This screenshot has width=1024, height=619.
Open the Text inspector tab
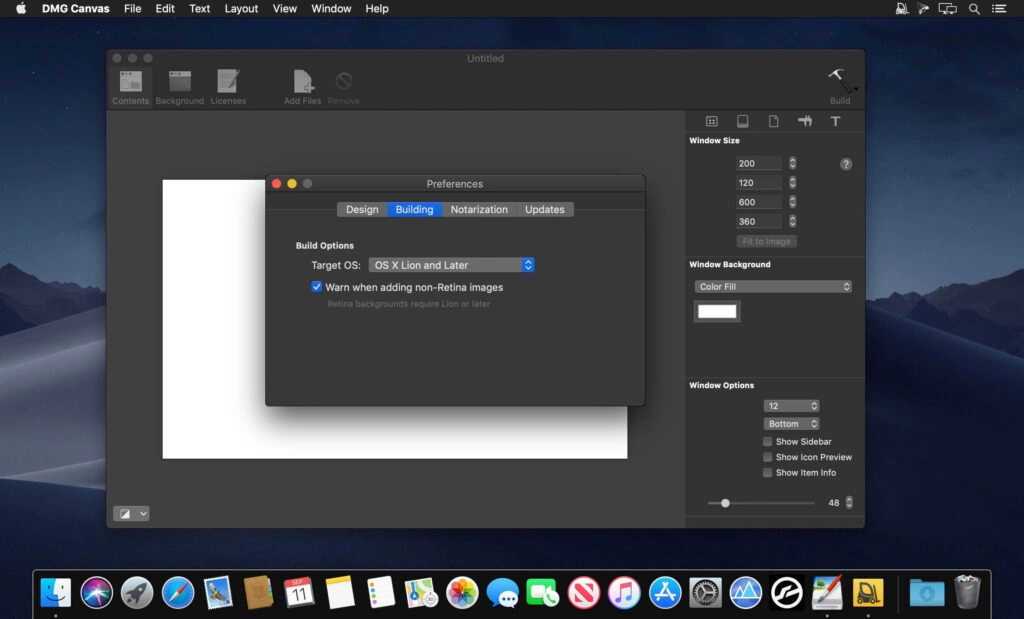coord(836,120)
